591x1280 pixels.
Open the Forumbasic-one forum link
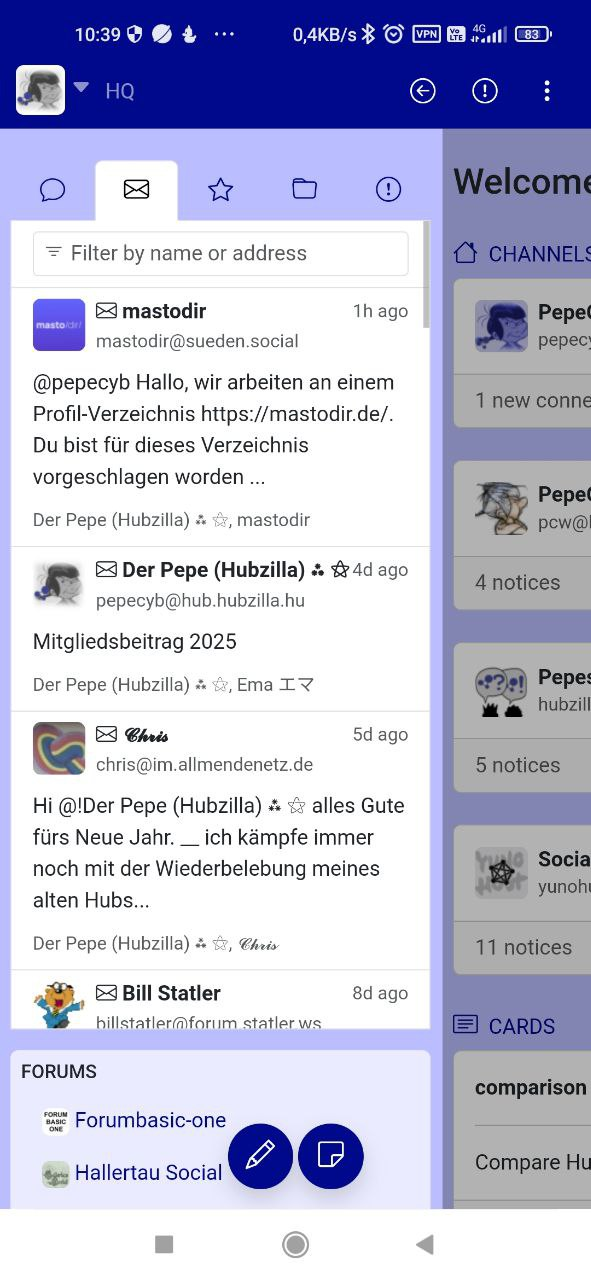point(150,1120)
